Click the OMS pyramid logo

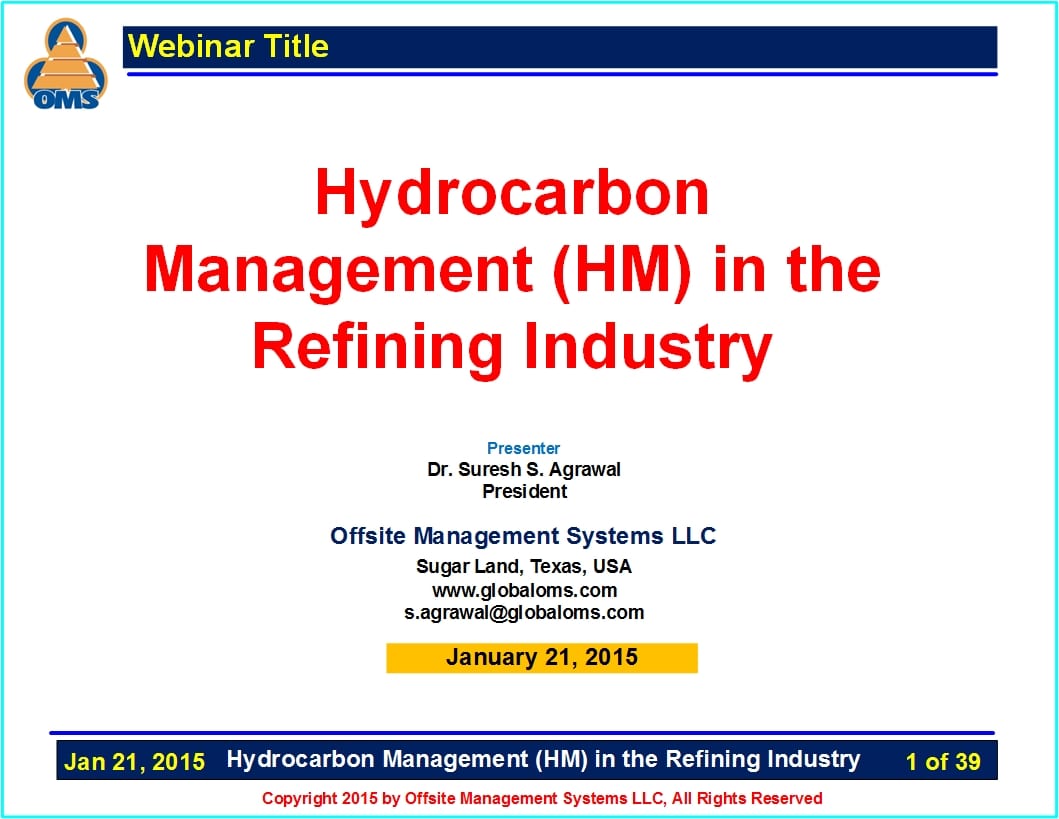point(66,64)
